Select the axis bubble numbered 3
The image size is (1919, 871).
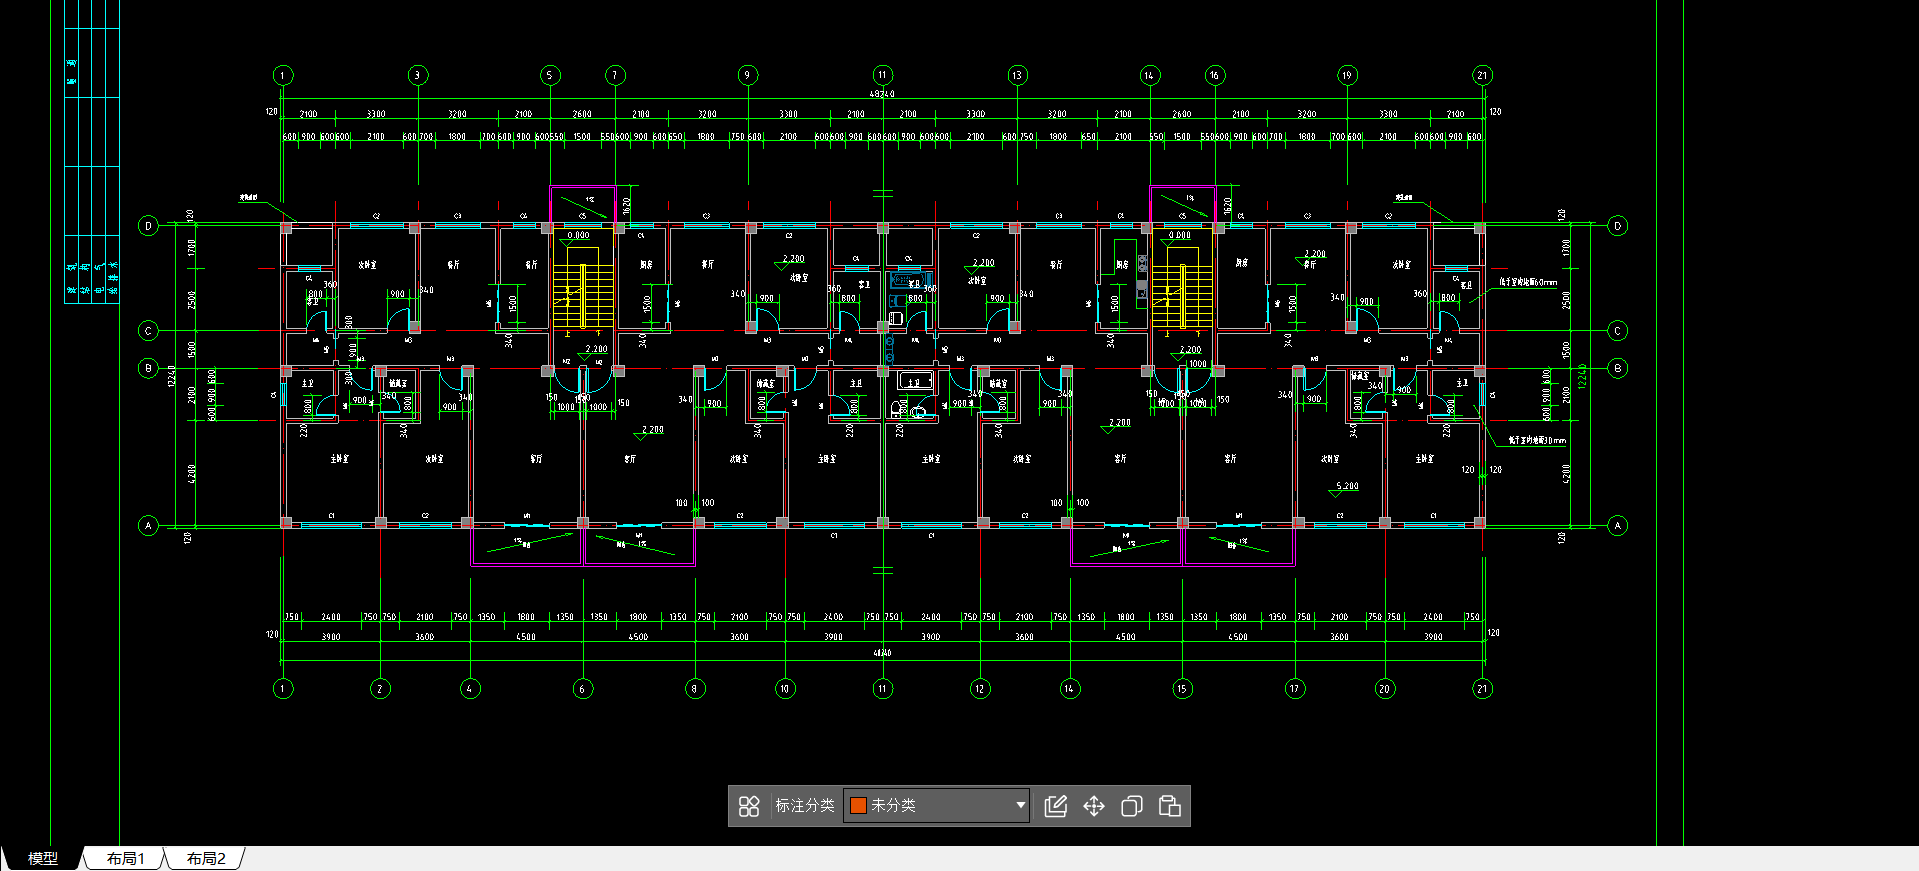tap(418, 75)
